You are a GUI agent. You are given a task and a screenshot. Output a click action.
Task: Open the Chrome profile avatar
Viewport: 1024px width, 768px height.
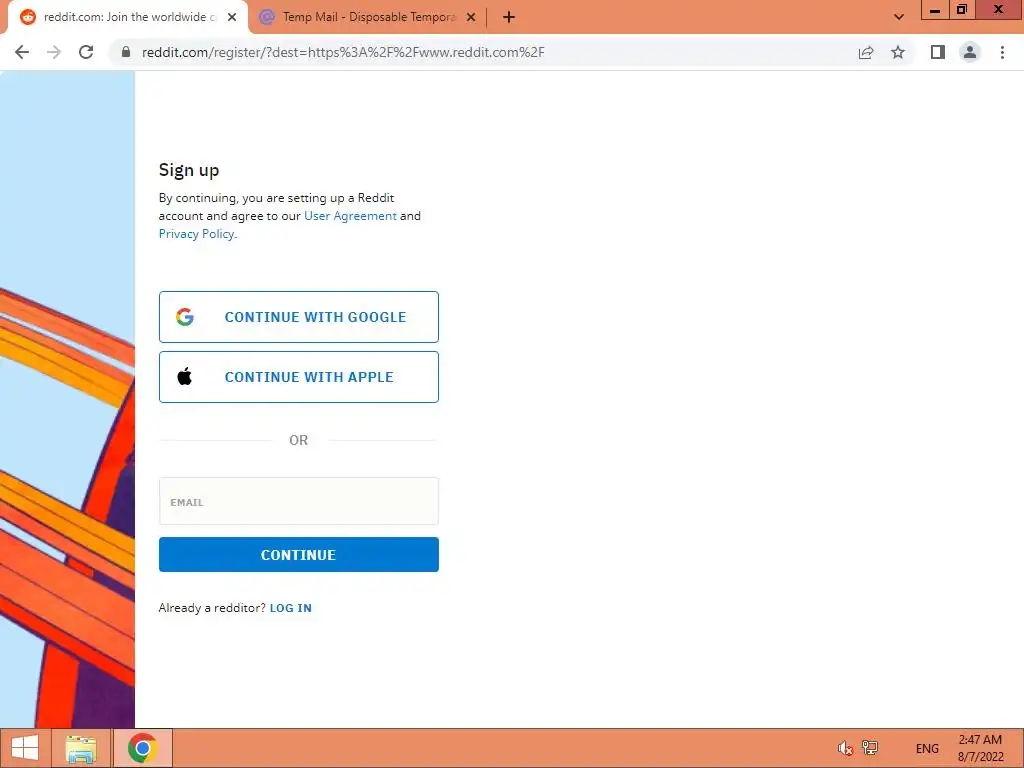pyautogui.click(x=970, y=52)
